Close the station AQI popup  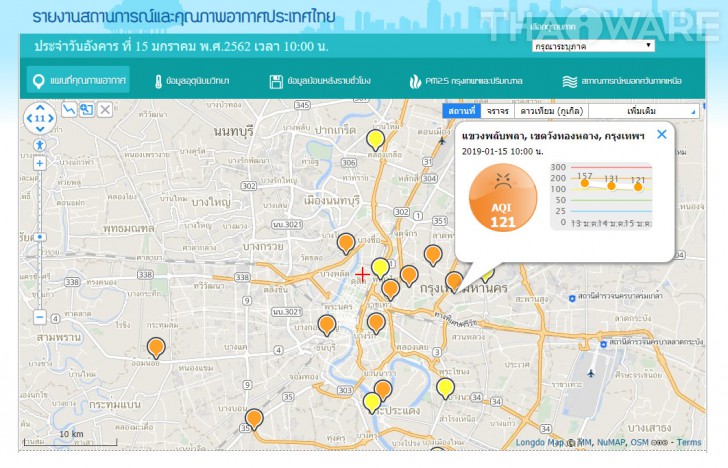click(x=662, y=135)
